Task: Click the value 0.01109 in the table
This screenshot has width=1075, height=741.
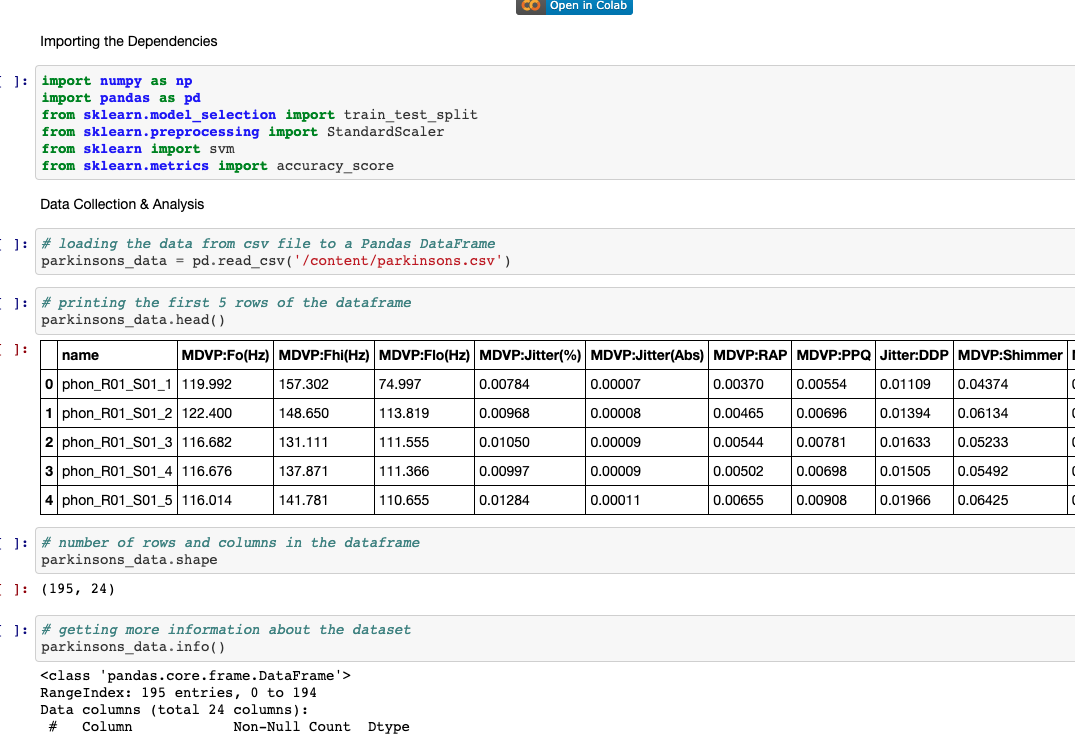Action: point(906,385)
